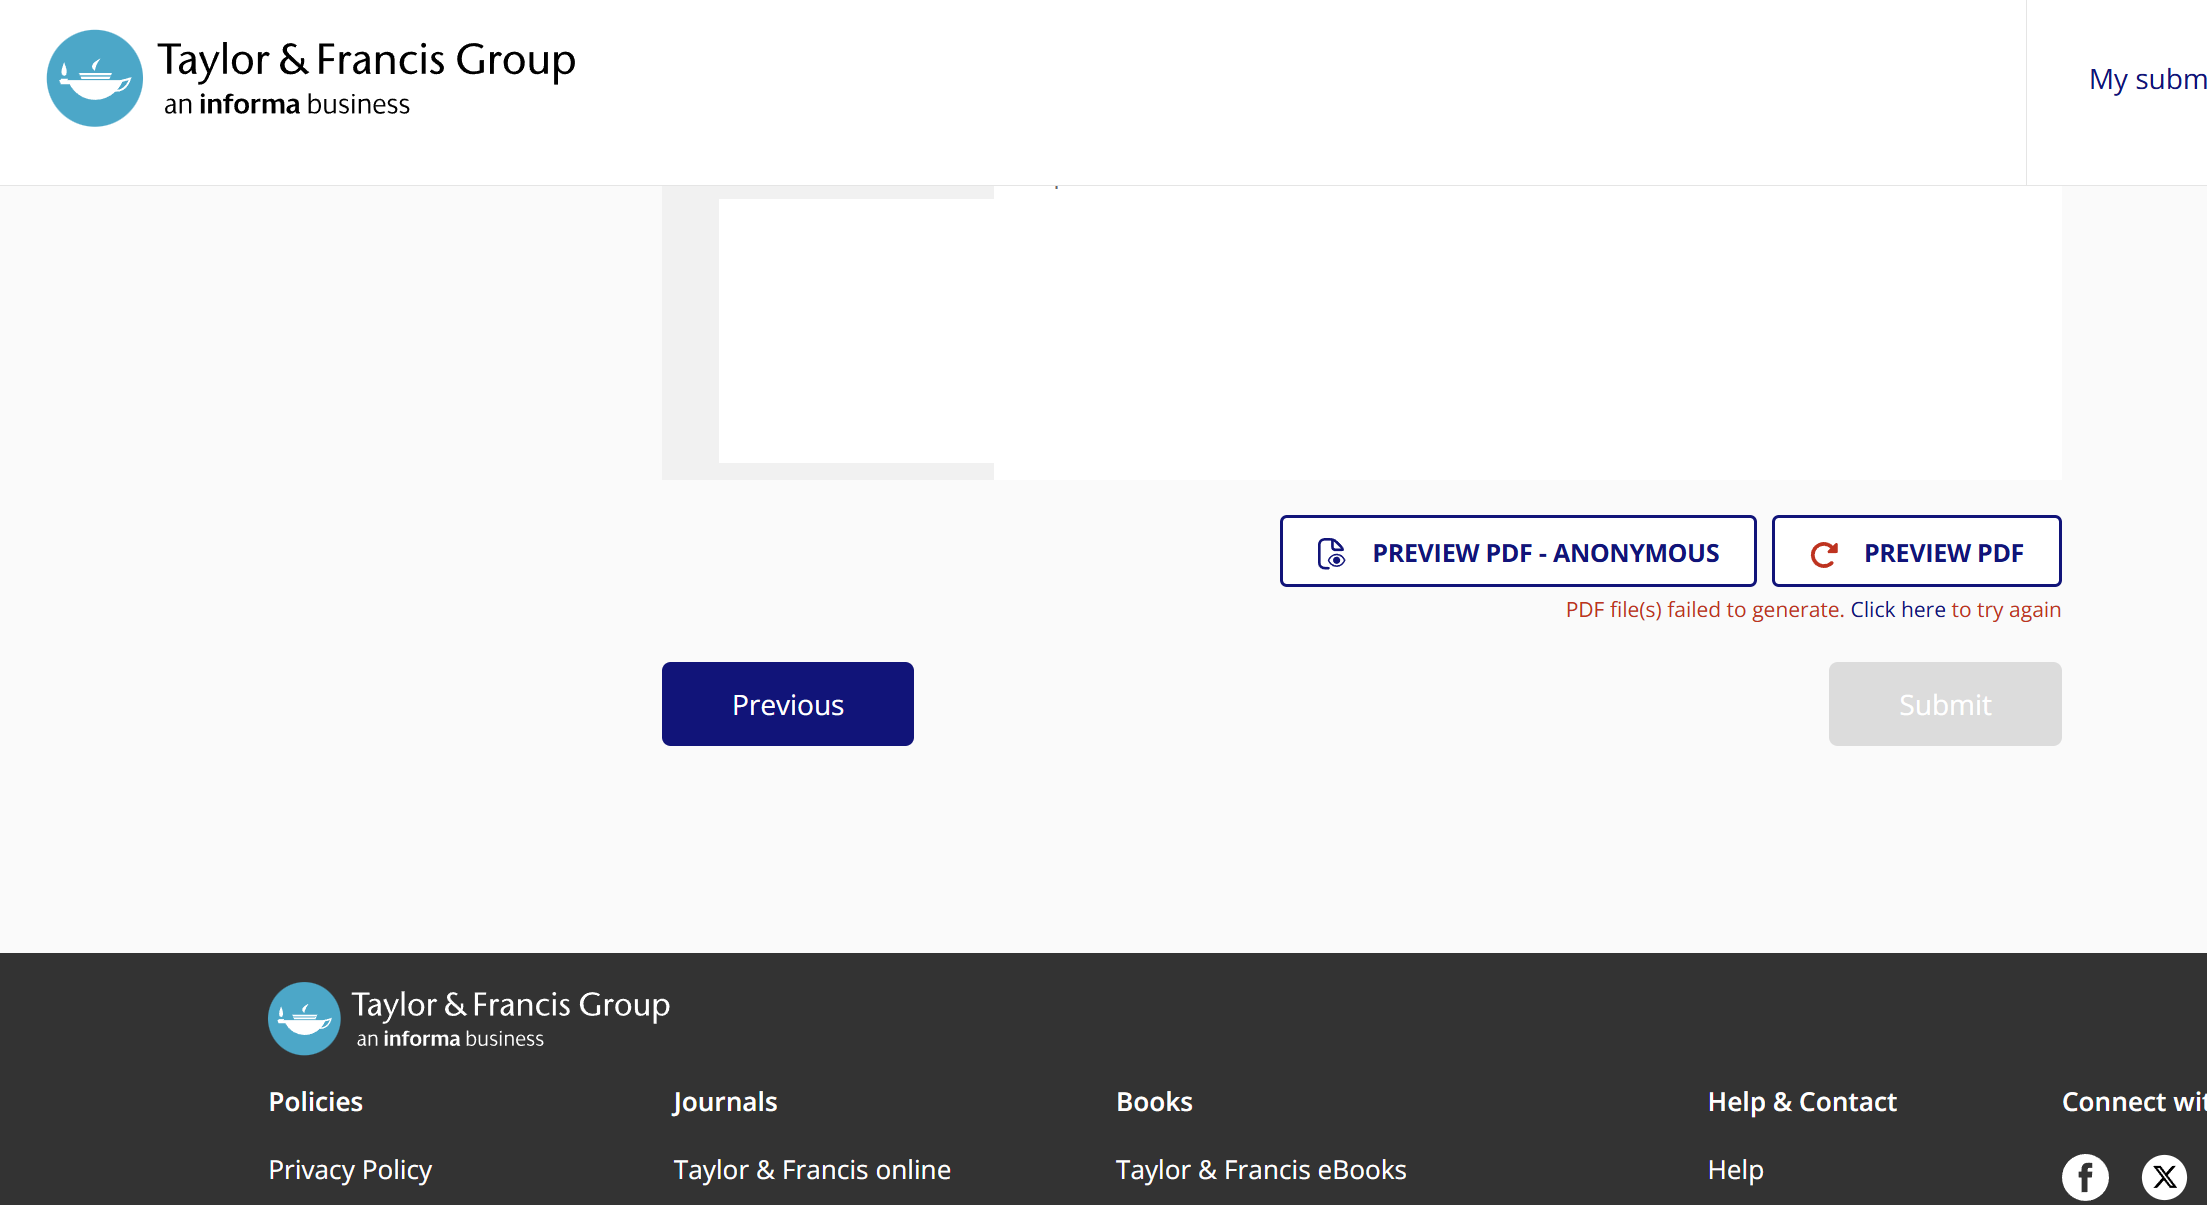Open the Privacy Policy footer link

(x=350, y=1169)
